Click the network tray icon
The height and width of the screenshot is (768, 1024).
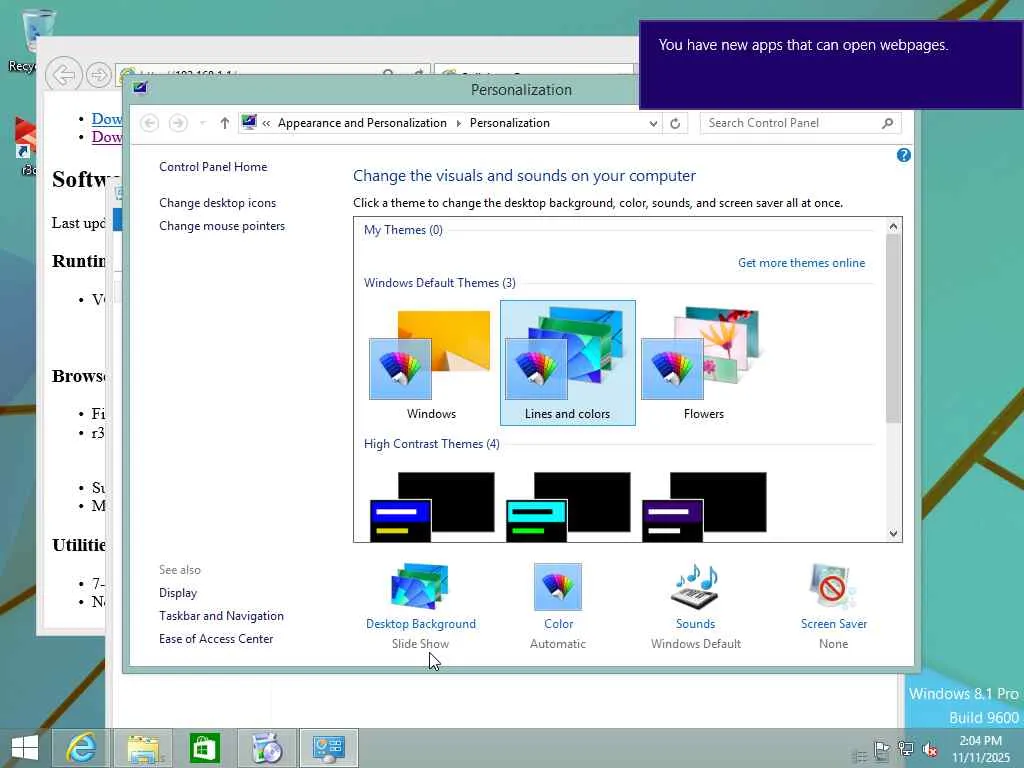[x=905, y=749]
